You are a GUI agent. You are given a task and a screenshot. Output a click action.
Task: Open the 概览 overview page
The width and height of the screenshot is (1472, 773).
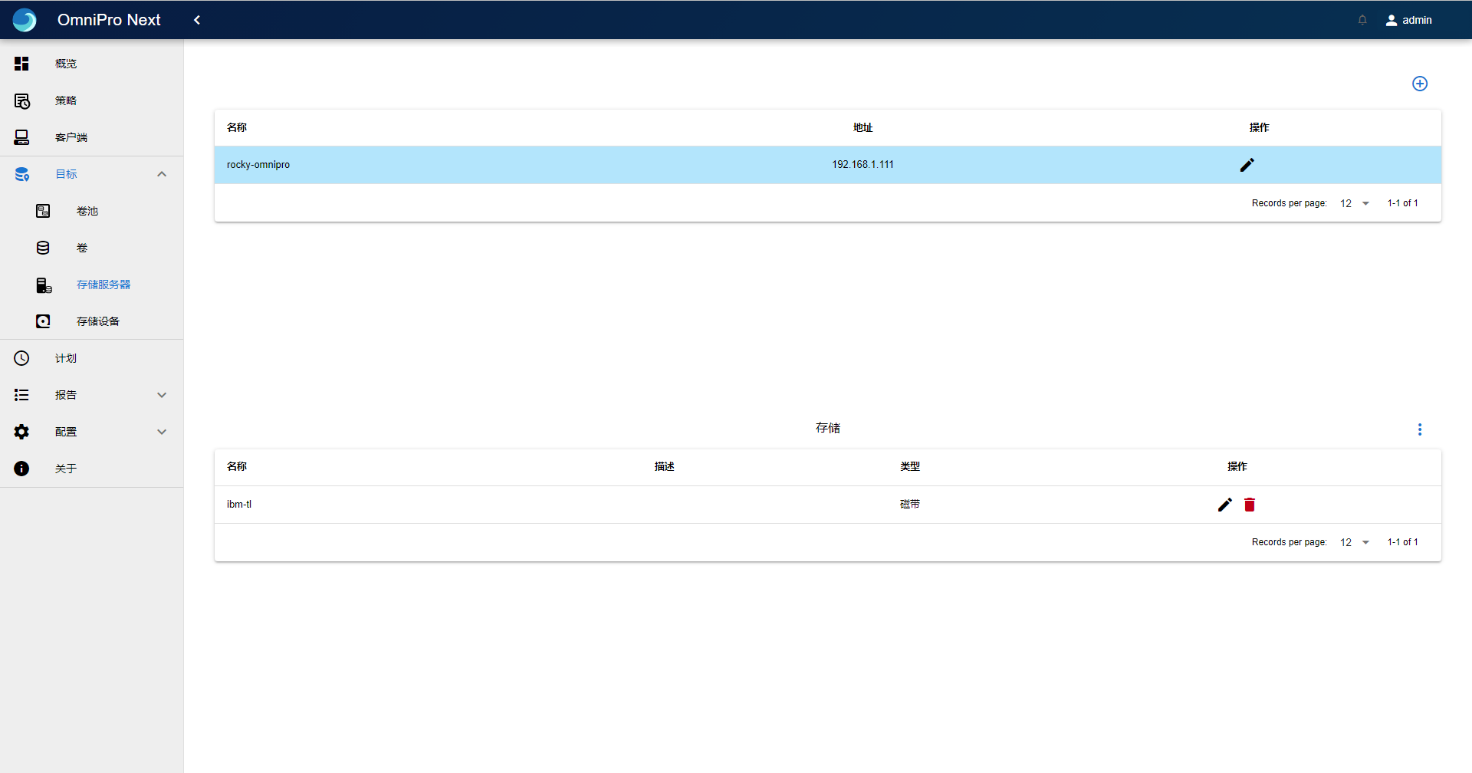click(x=66, y=64)
